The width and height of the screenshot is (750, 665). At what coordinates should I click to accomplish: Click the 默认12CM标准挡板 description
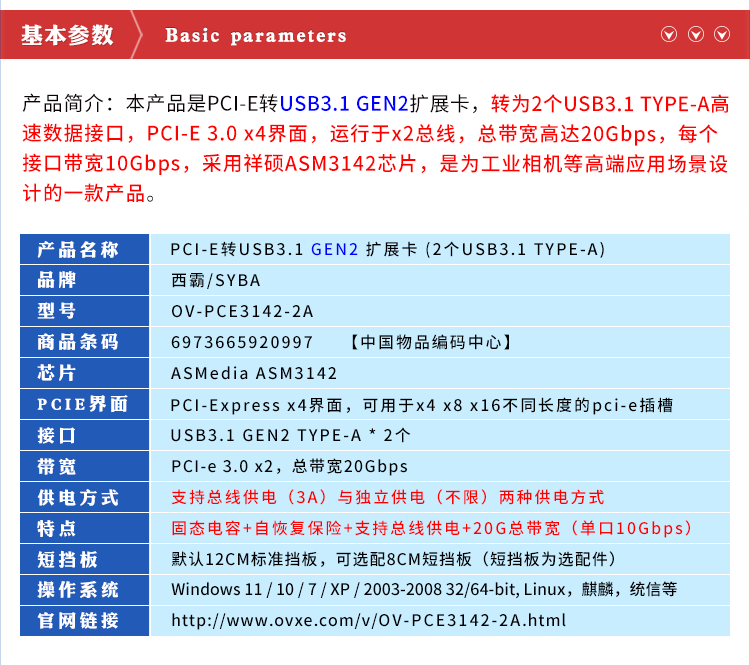pyautogui.click(x=394, y=559)
